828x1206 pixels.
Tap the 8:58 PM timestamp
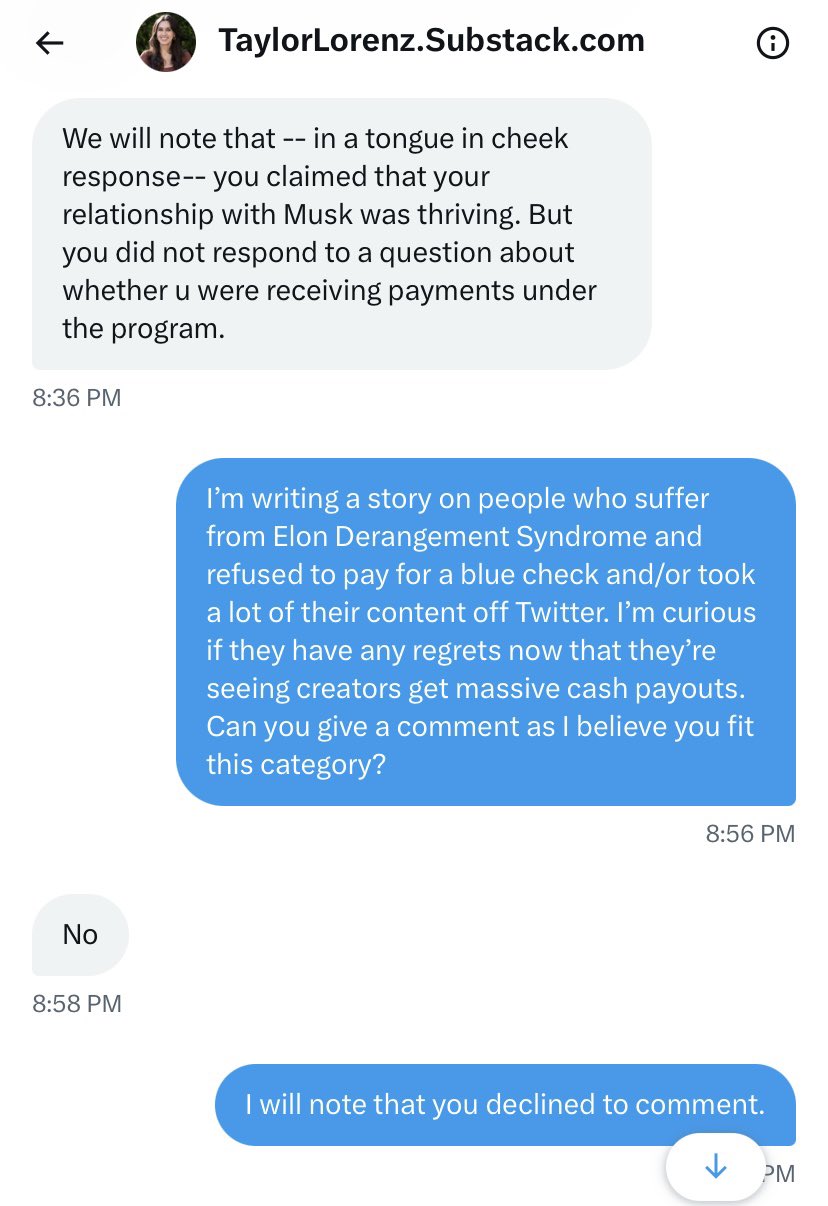click(x=77, y=1003)
